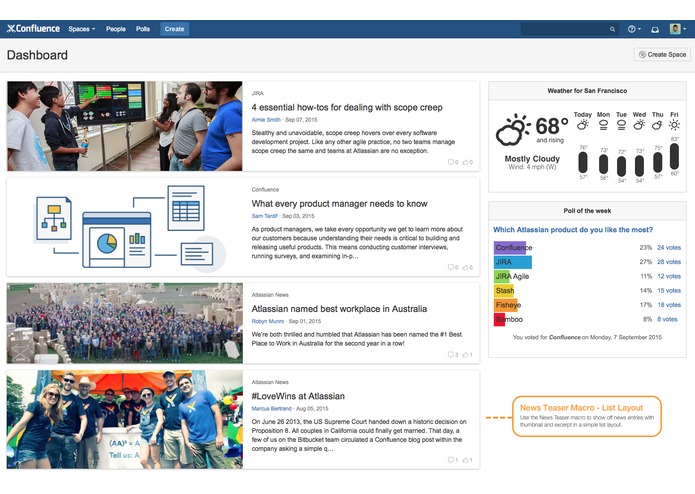Open author Sam Tardif's profile
695x494 pixels.
click(x=265, y=216)
